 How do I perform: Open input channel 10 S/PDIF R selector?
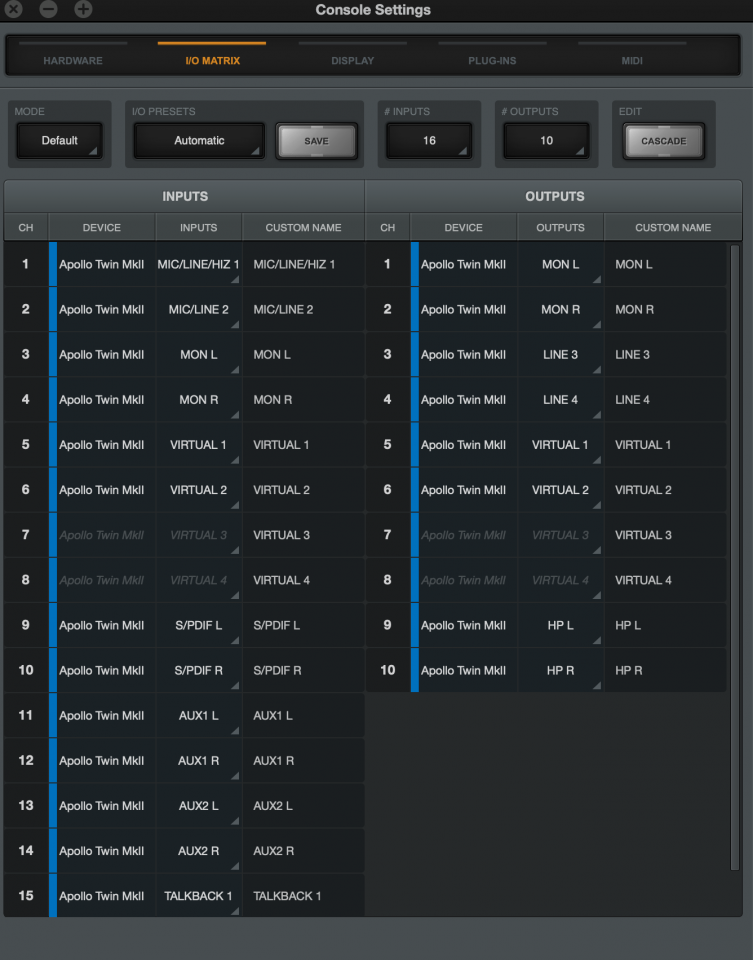(198, 670)
